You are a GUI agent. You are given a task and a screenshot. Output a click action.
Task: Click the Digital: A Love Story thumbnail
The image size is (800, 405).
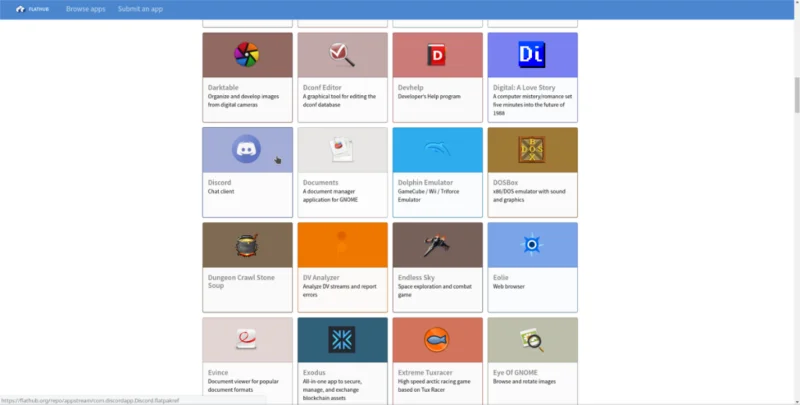click(x=533, y=55)
